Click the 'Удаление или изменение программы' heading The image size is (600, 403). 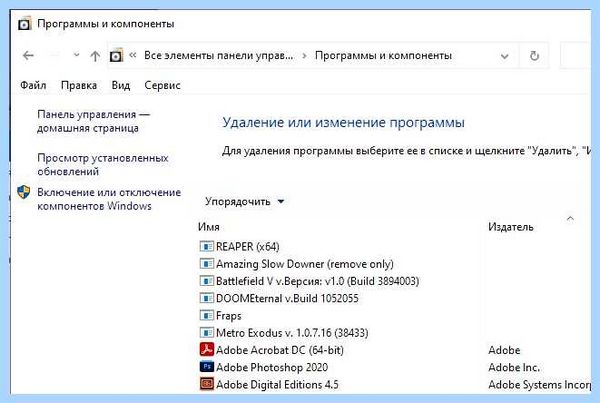pos(344,122)
